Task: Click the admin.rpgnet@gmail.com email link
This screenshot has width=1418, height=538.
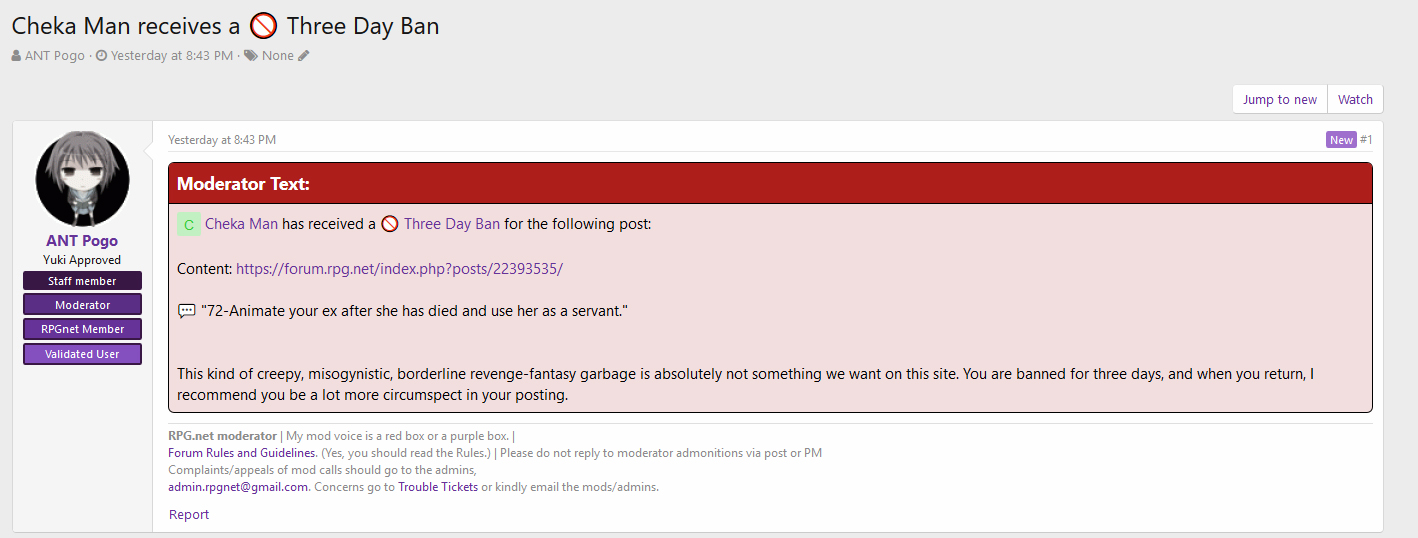Action: [239, 487]
